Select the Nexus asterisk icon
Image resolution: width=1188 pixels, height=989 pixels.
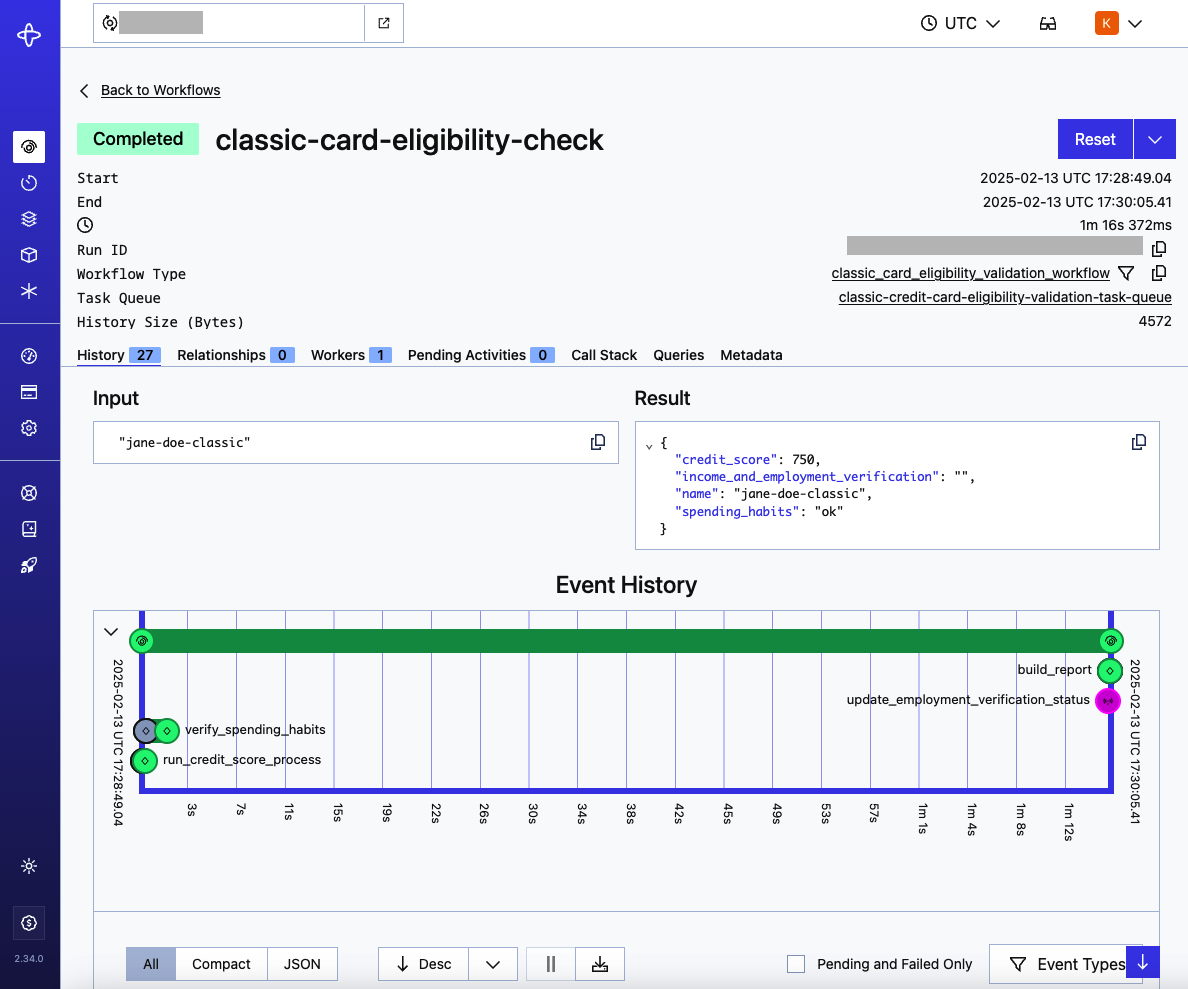(x=29, y=290)
